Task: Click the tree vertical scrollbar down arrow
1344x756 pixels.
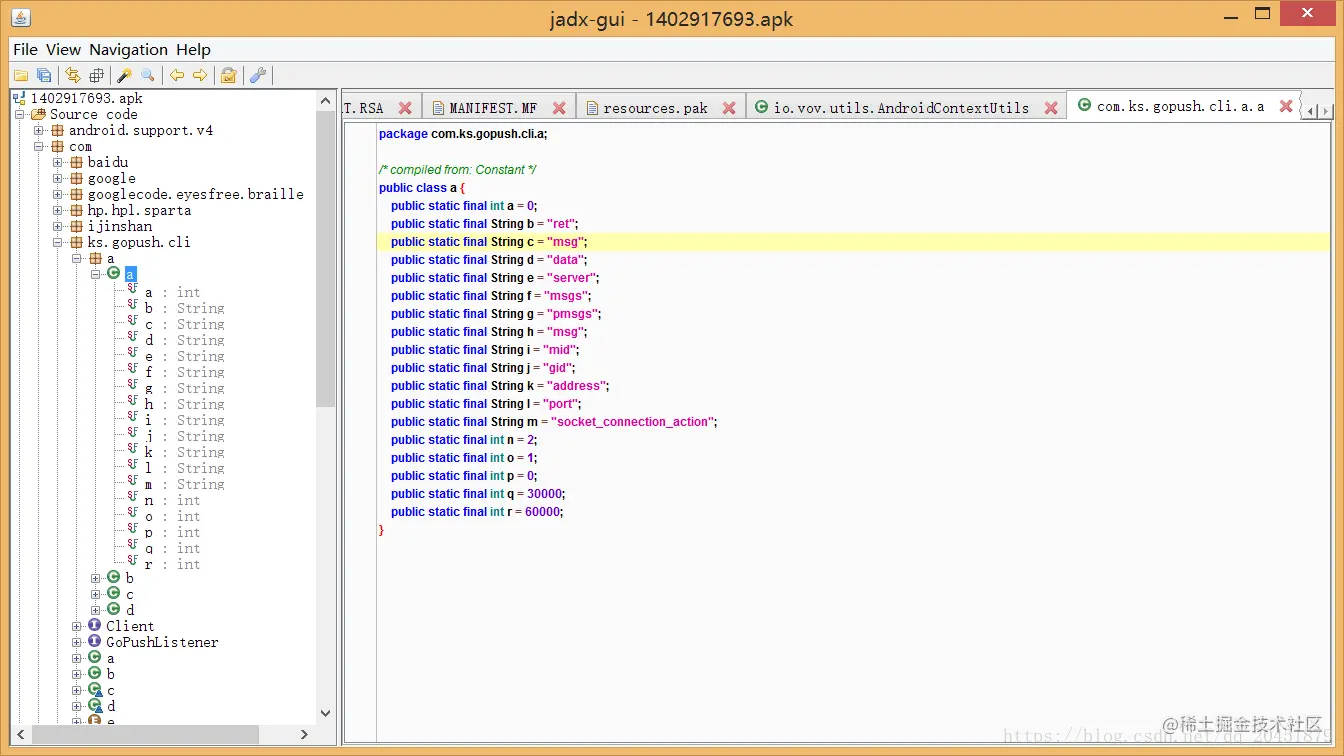Action: [326, 713]
